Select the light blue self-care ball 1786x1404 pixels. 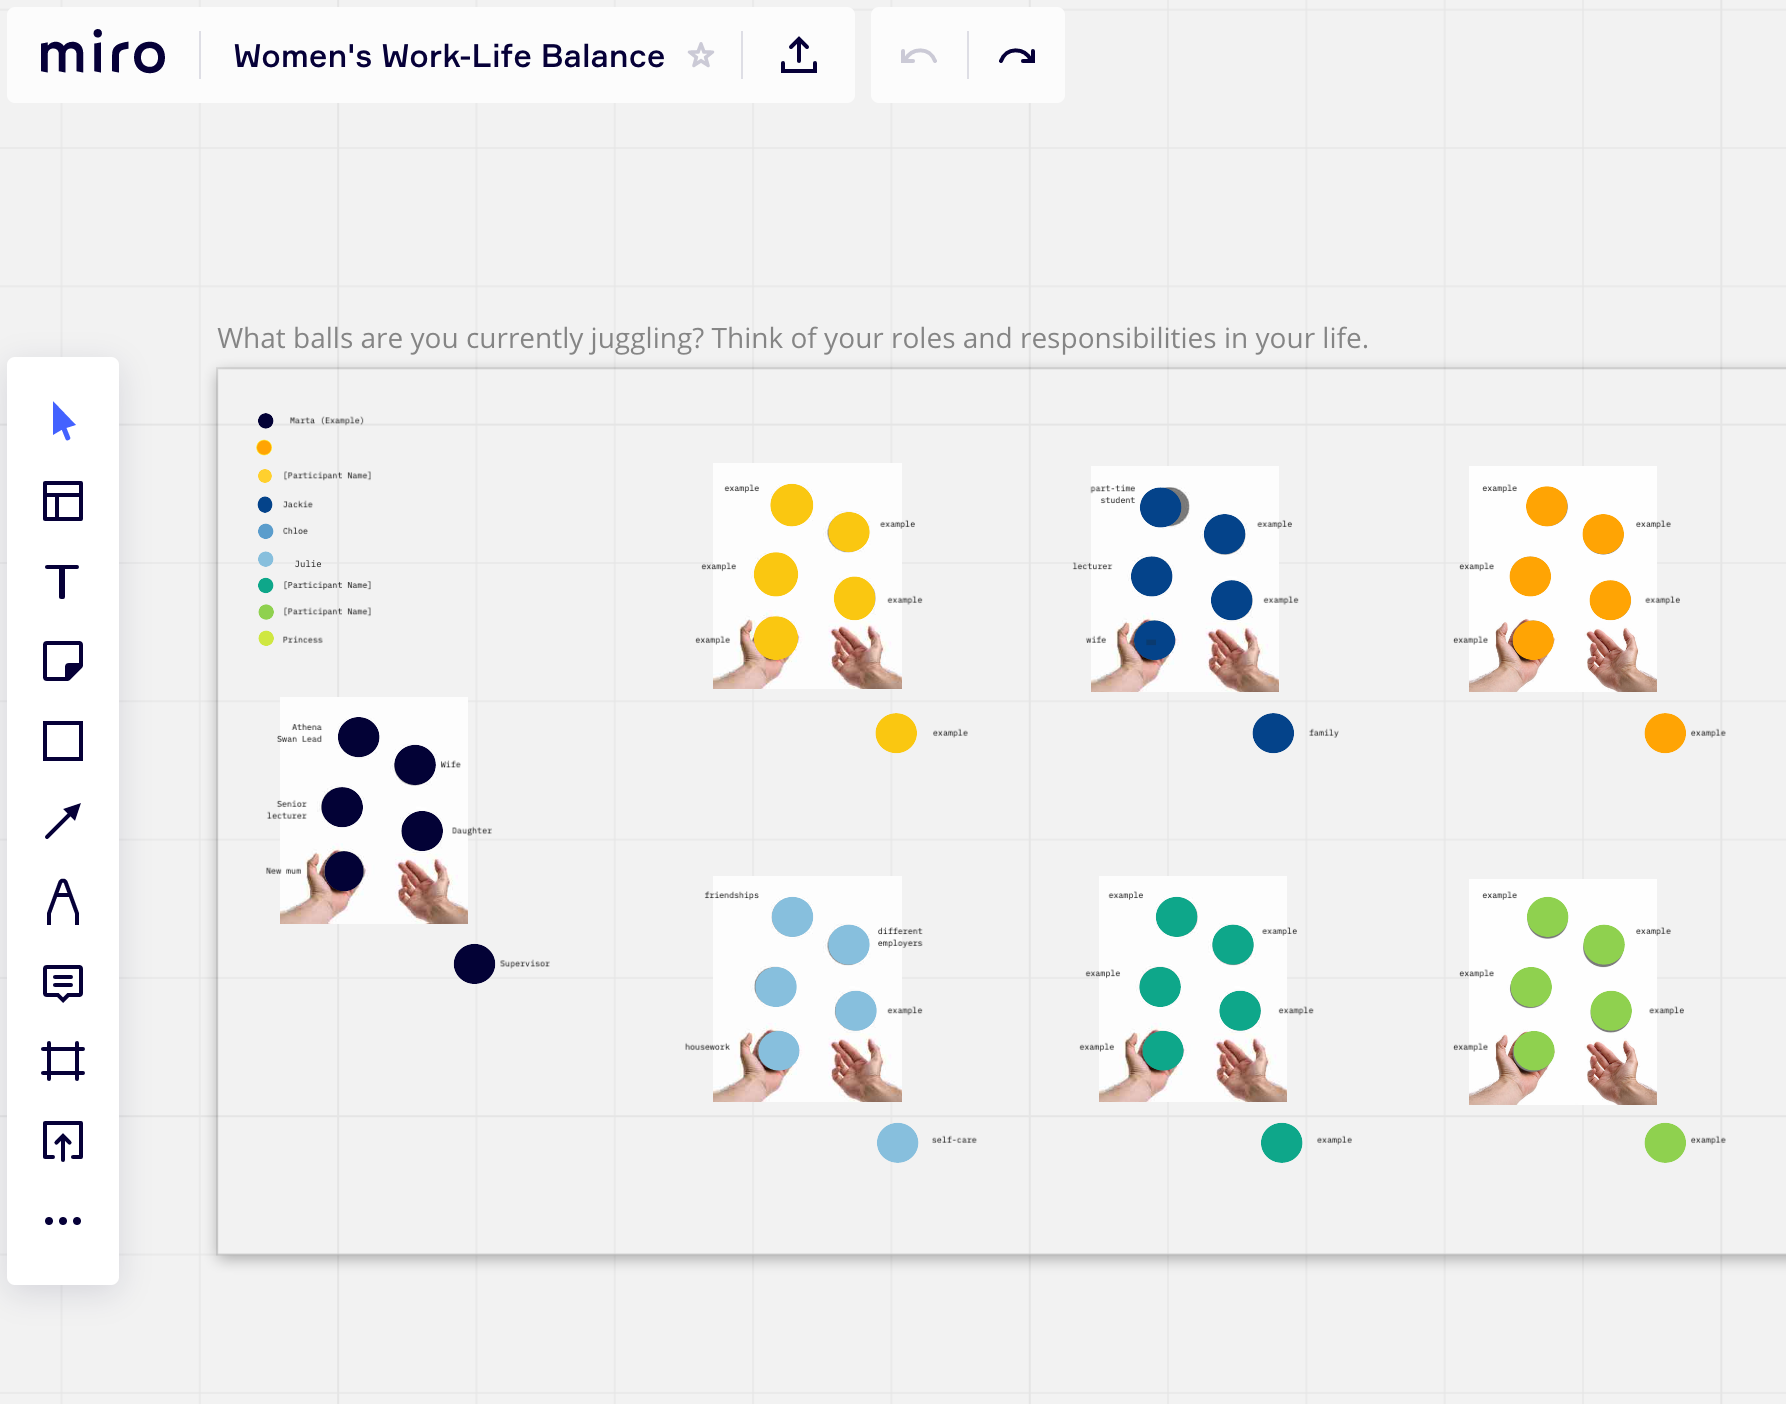897,1143
